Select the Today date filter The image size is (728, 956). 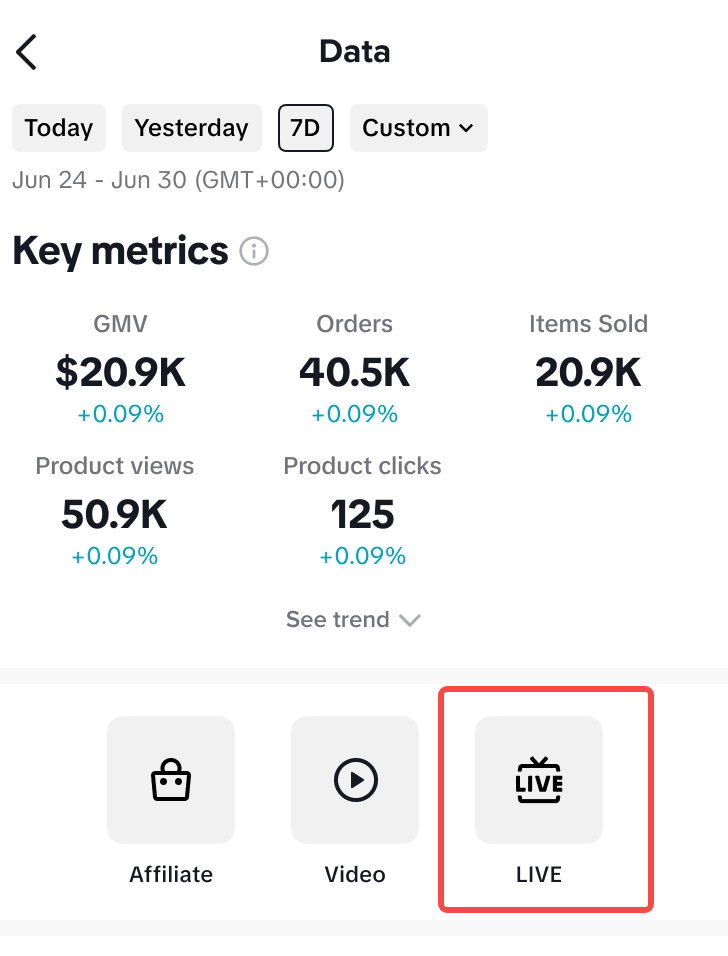coord(59,128)
